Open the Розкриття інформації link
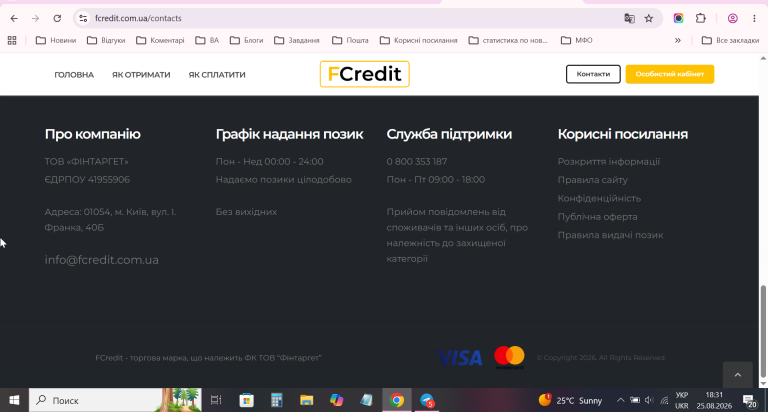The height and width of the screenshot is (412, 768). click(x=608, y=162)
